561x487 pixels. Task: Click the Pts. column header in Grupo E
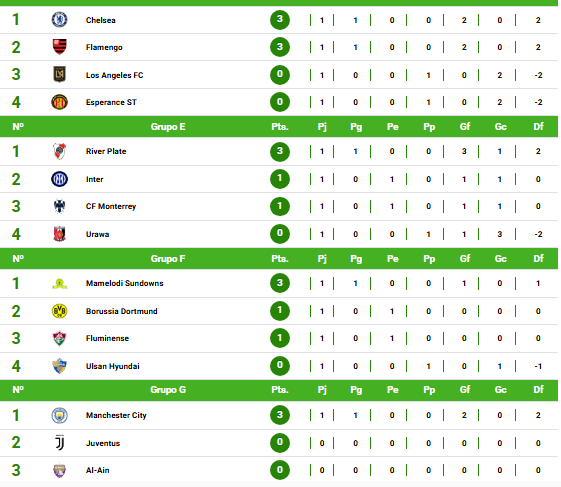click(280, 127)
